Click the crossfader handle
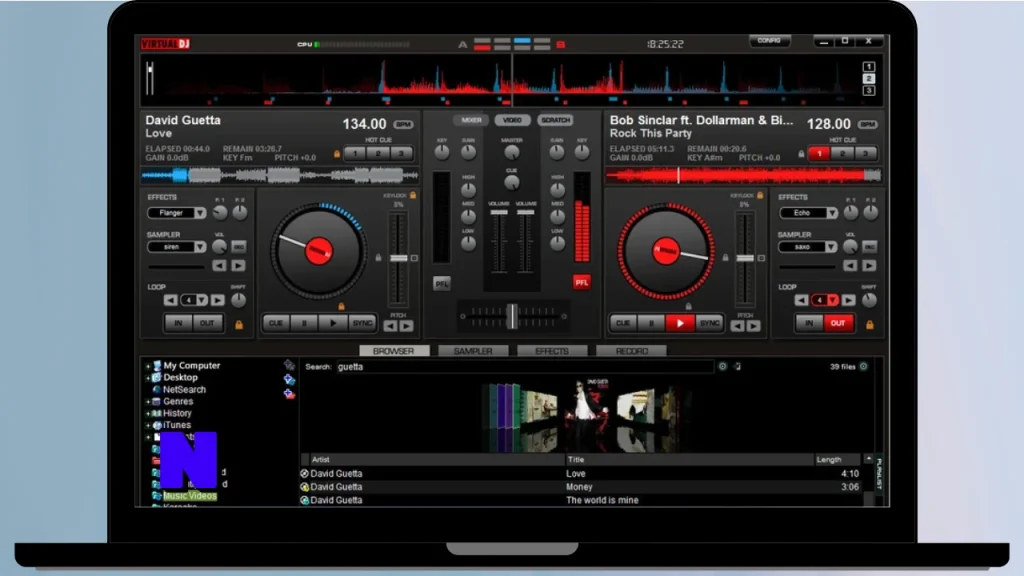Viewport: 1024px width, 576px height. [513, 316]
